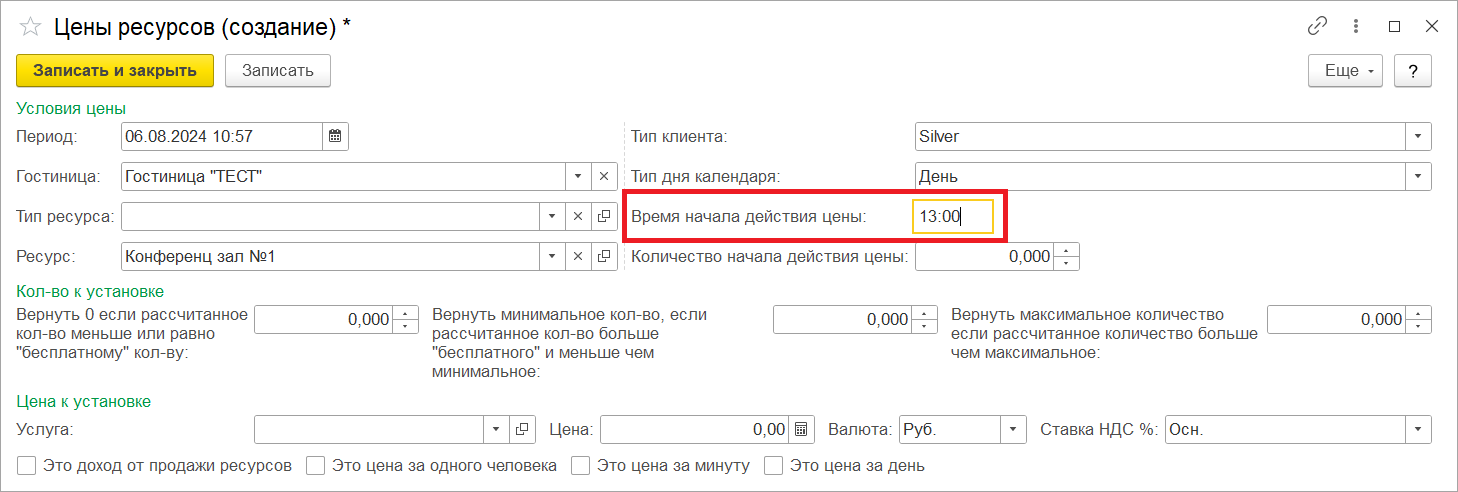Screen dimensions: 1458x492
Task: Clear the Тип ресурса field
Action: (578, 216)
